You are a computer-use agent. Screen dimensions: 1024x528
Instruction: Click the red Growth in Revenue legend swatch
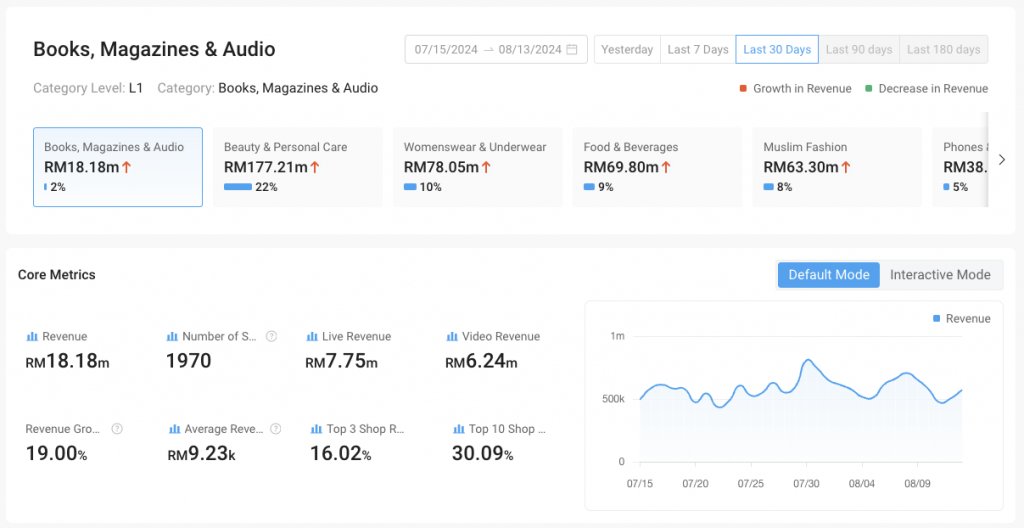pyautogui.click(x=743, y=89)
